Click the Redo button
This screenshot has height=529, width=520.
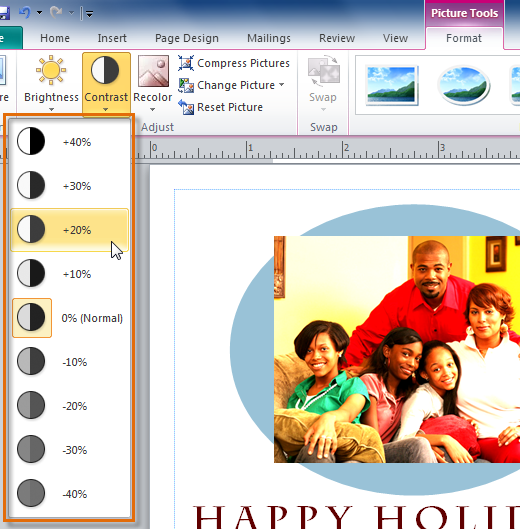pos(56,13)
